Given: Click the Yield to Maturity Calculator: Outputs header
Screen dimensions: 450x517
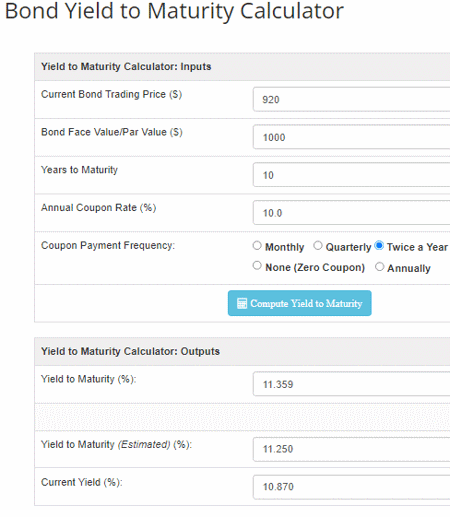Looking at the screenshot, I should pyautogui.click(x=130, y=351).
